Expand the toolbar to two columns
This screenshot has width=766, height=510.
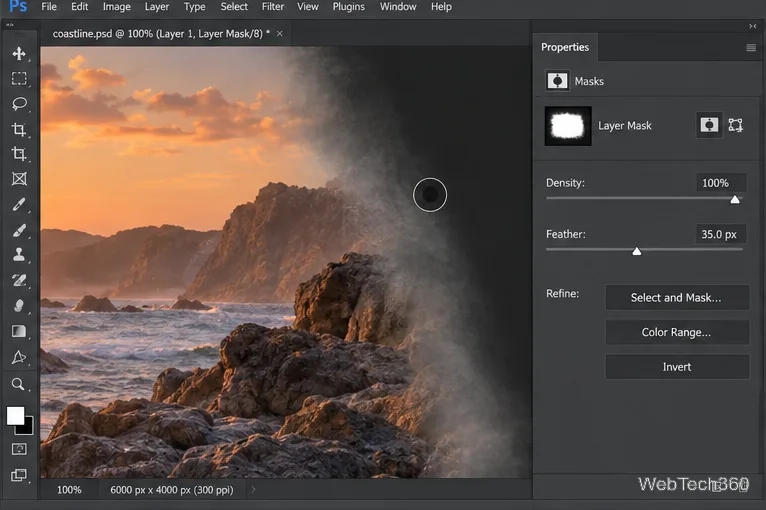coord(10,25)
